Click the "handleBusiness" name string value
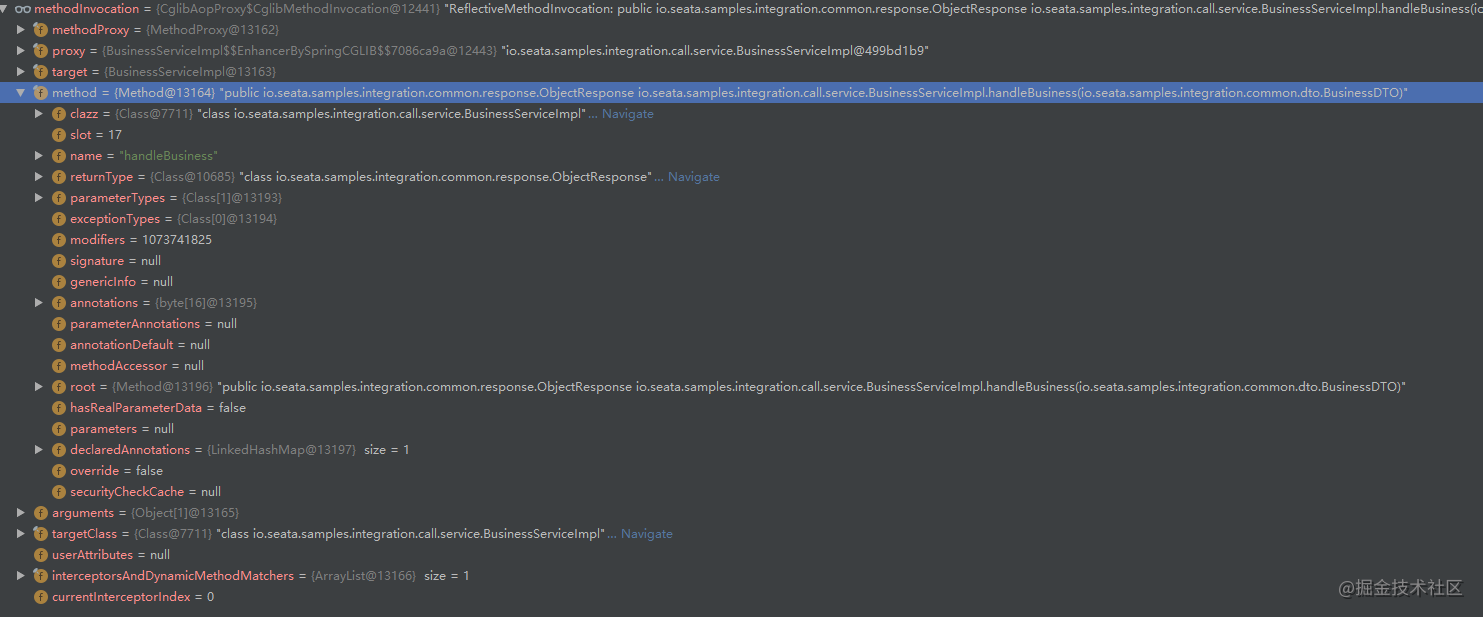The width and height of the screenshot is (1483, 617). 168,156
